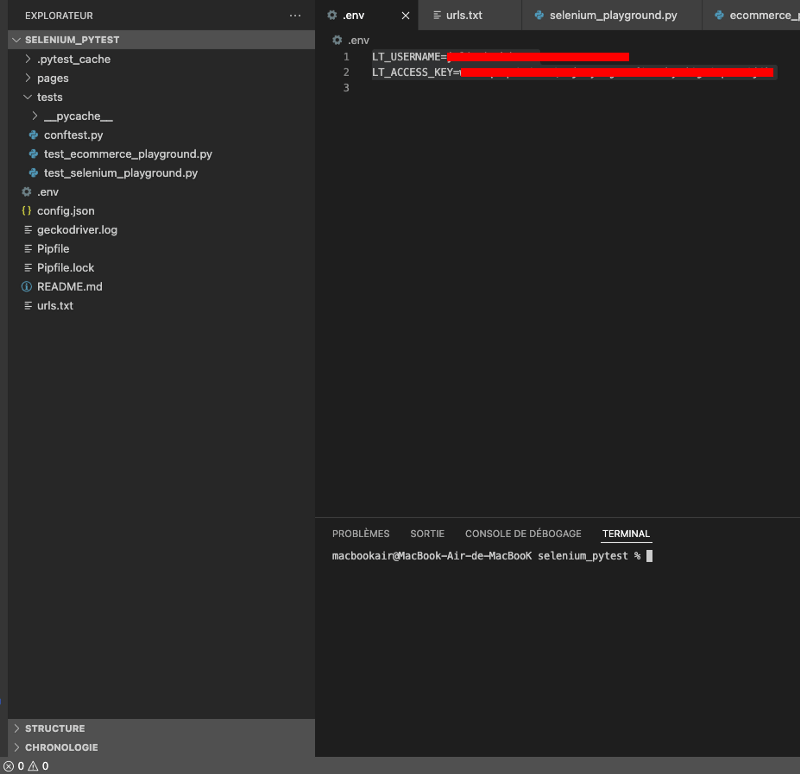Click the Python icon next to conftest.py
Viewport: 800px width, 774px height.
33,135
